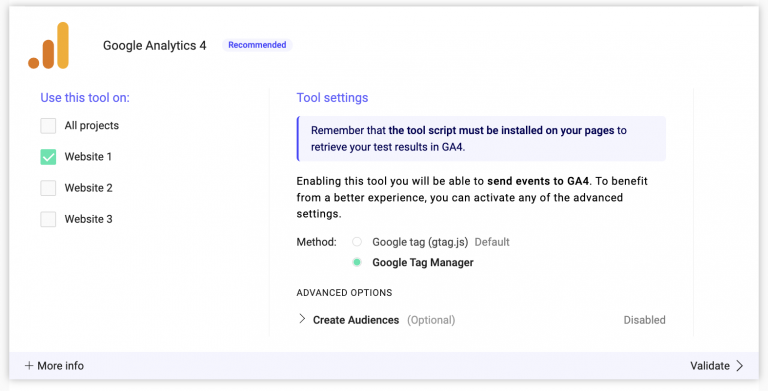Tick the Website 3 checkbox
The width and height of the screenshot is (768, 391).
click(x=48, y=219)
